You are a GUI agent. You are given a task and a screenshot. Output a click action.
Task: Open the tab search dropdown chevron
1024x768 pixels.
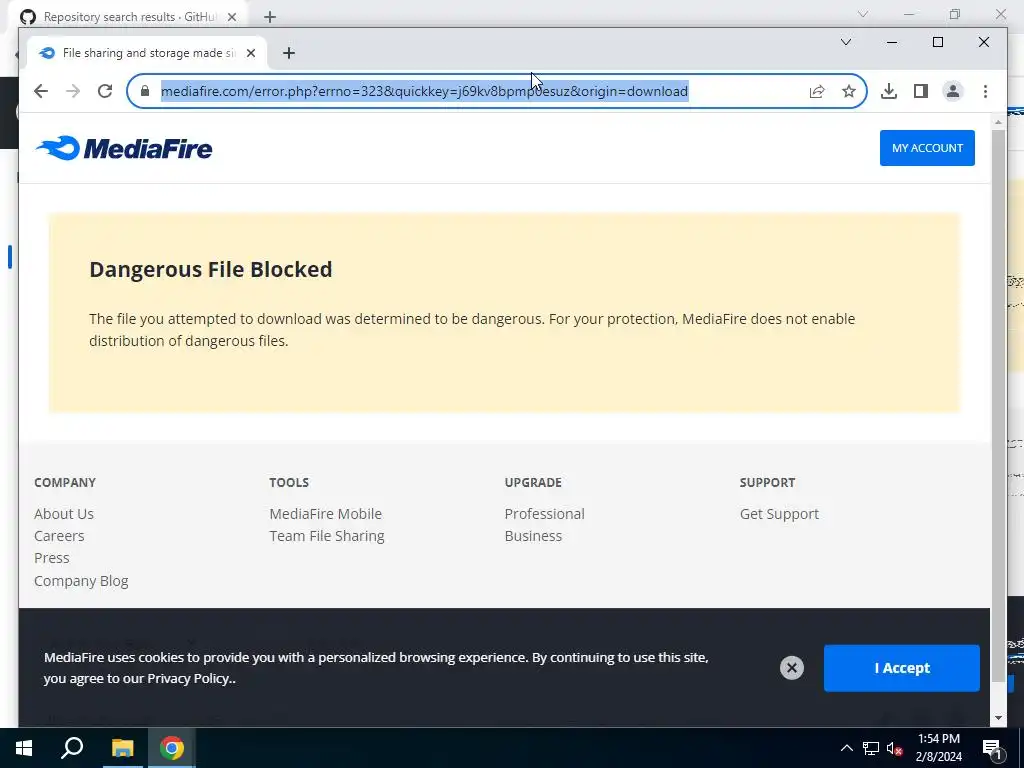(846, 42)
